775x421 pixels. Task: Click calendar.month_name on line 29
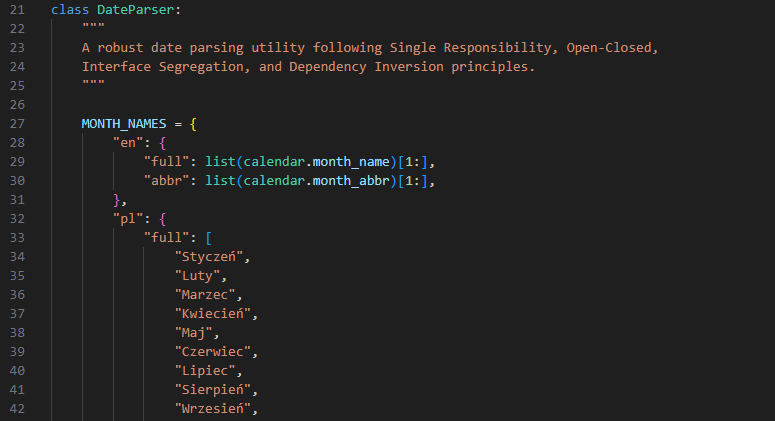point(316,162)
